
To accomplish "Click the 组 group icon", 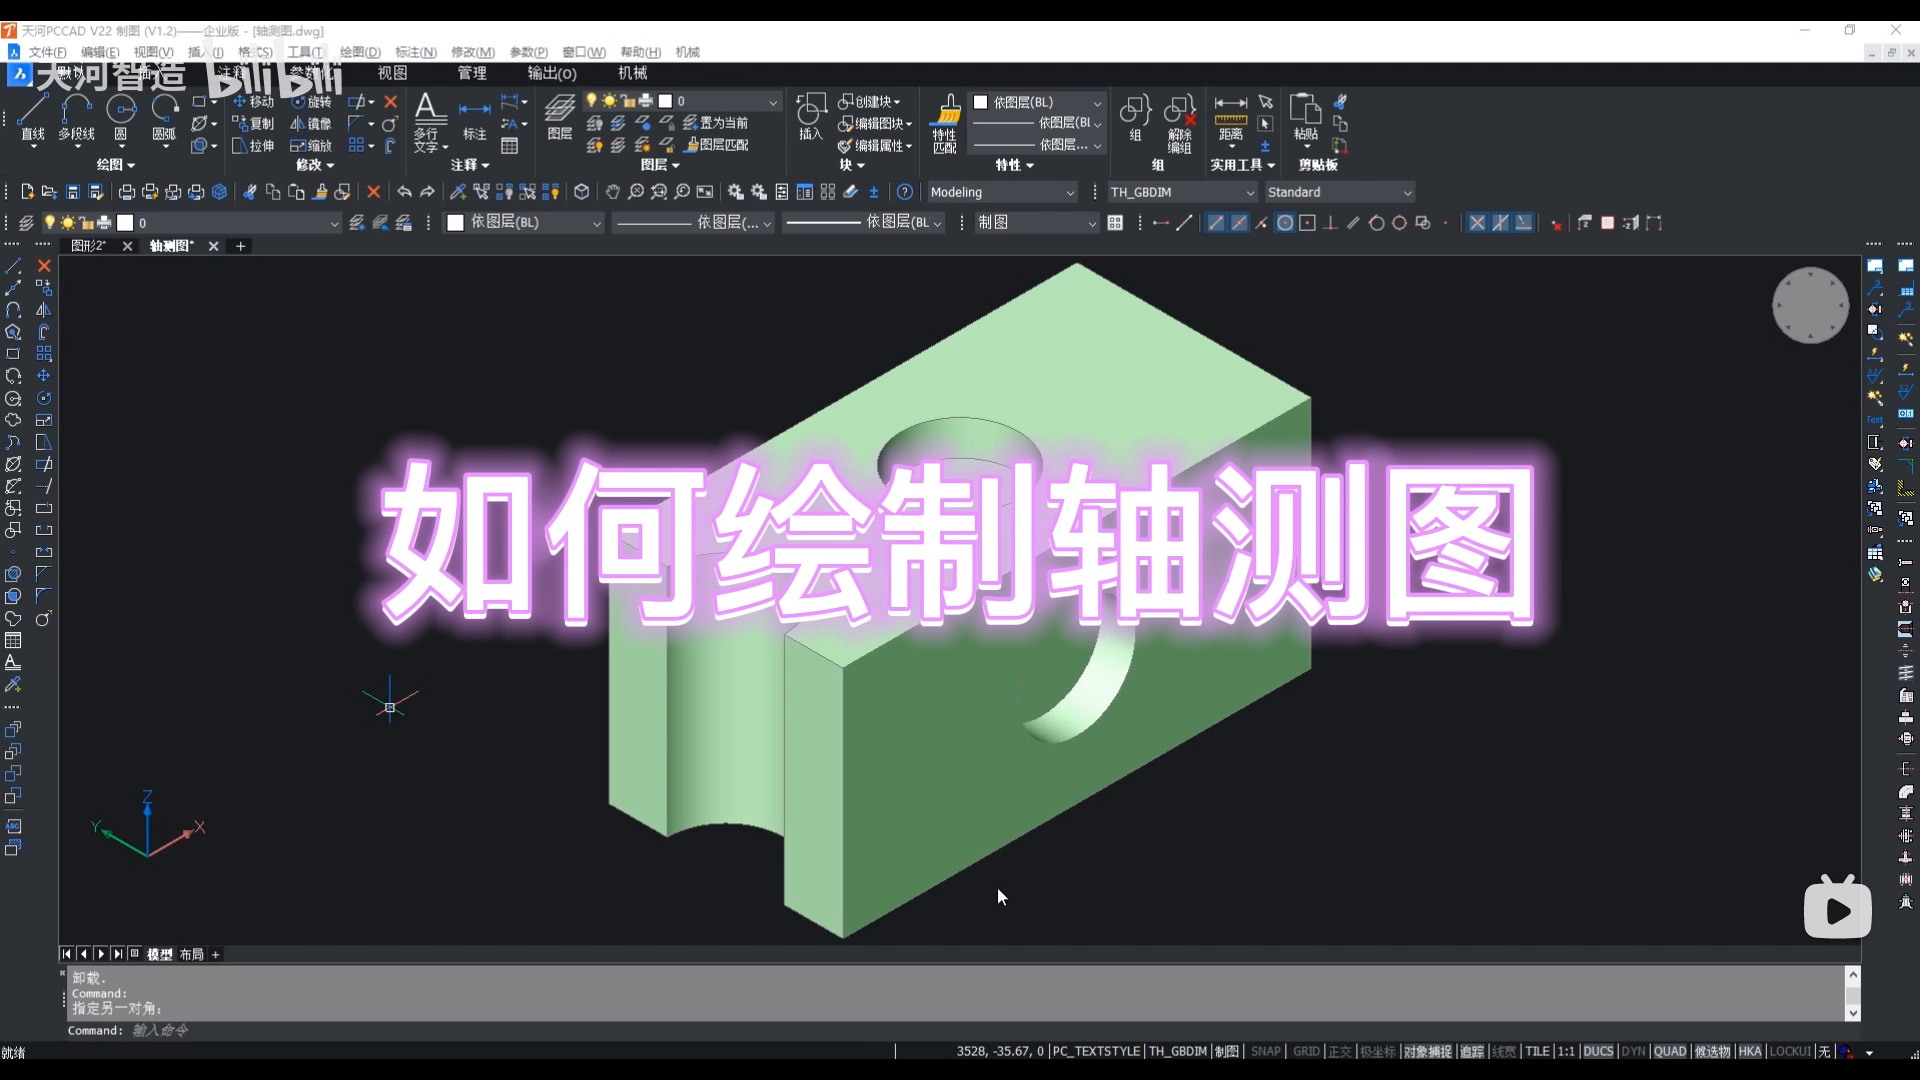I will [1135, 118].
